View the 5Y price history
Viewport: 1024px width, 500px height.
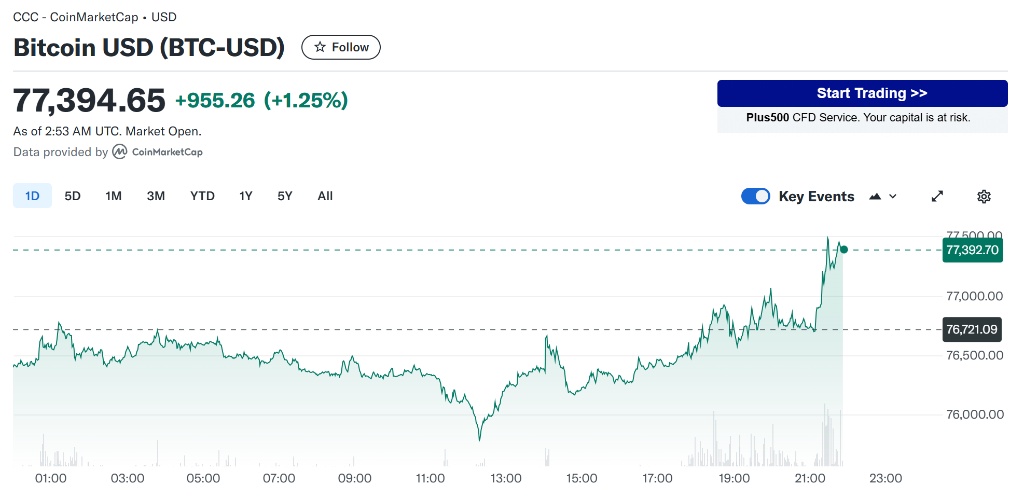(285, 196)
